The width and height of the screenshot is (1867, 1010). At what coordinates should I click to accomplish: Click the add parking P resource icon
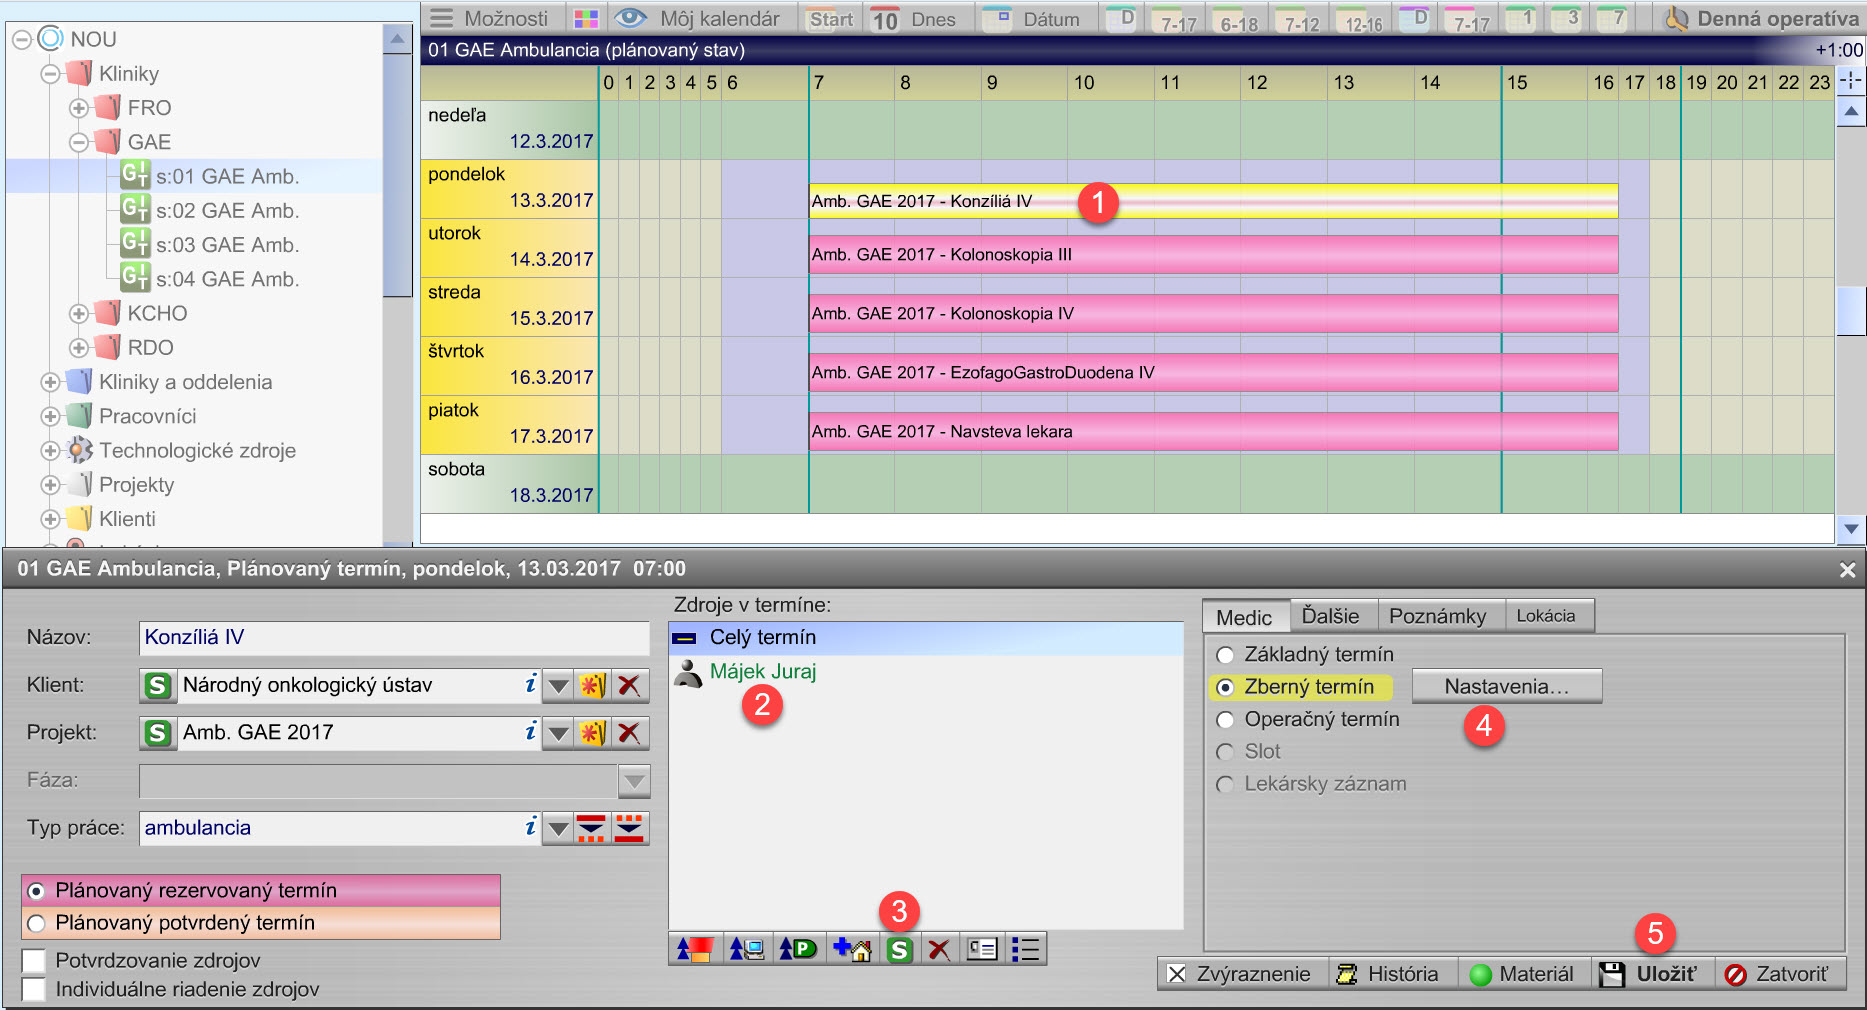pyautogui.click(x=798, y=949)
